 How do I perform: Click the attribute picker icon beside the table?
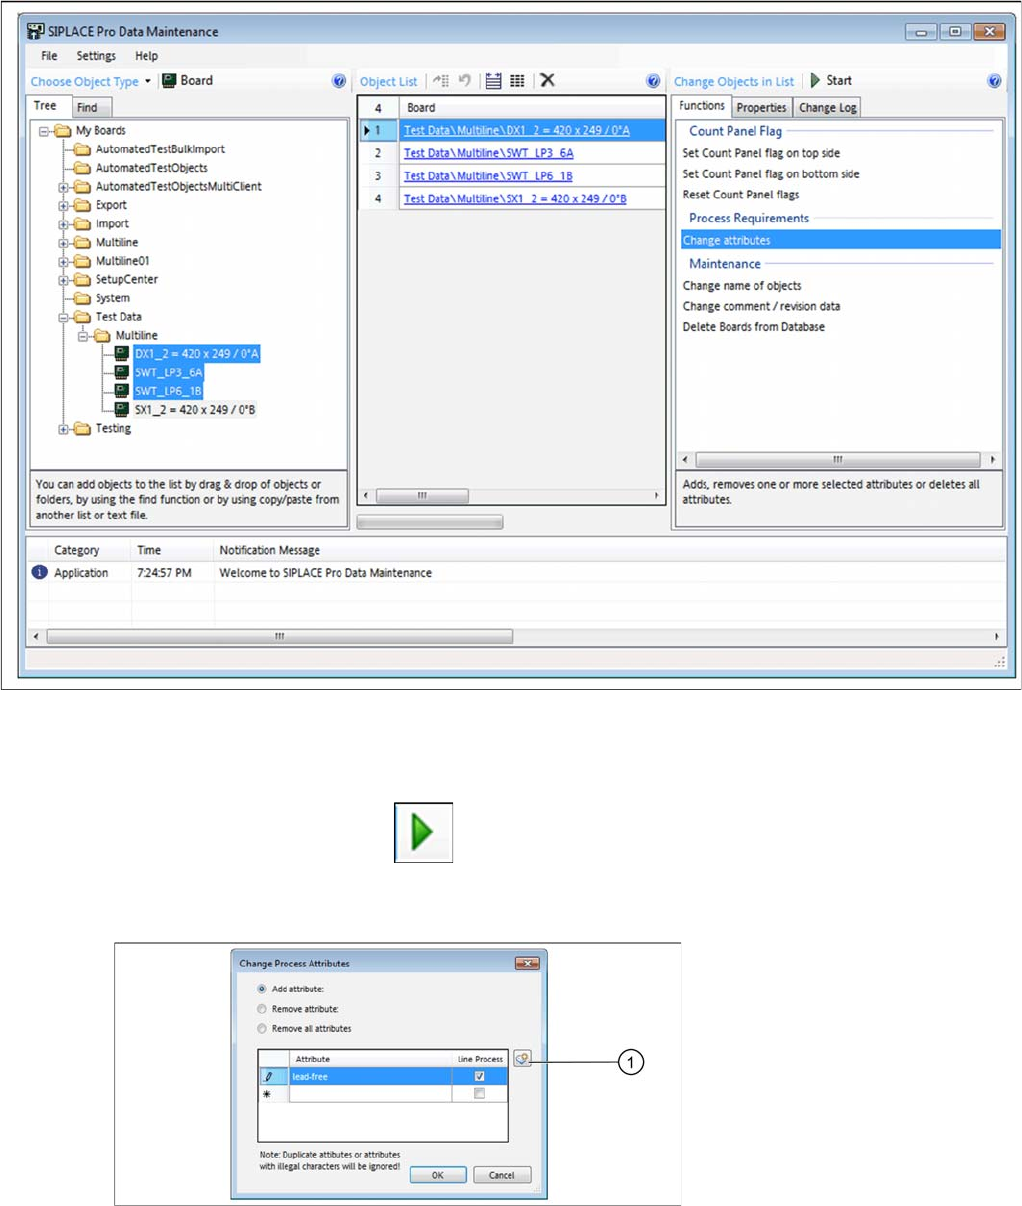(522, 1059)
